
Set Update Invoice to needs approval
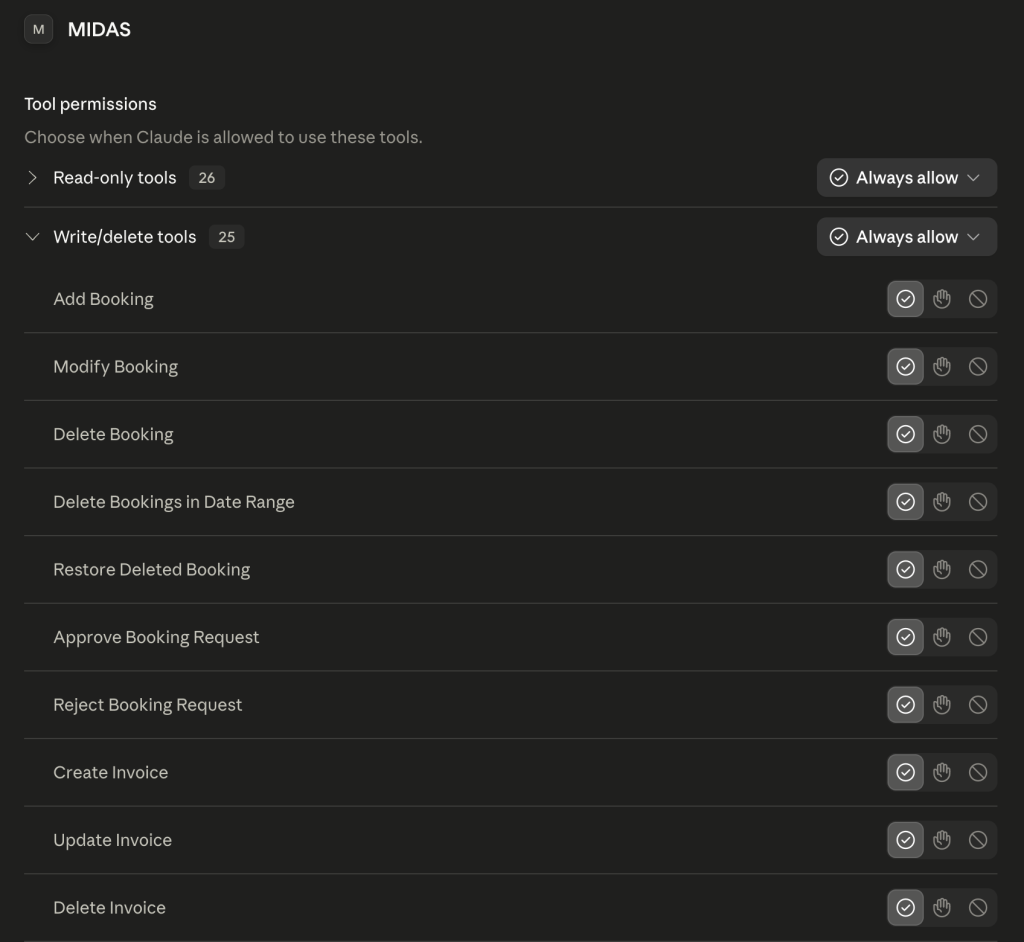(x=942, y=840)
